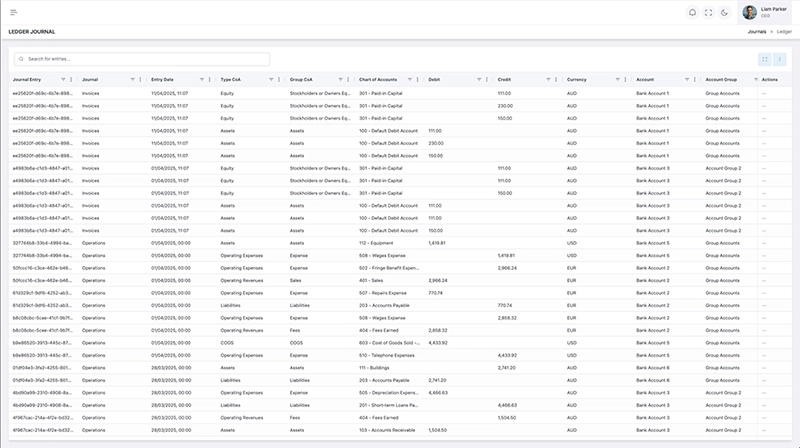Click the 1,504.50 credit value
The image size is (800, 448).
[507, 418]
